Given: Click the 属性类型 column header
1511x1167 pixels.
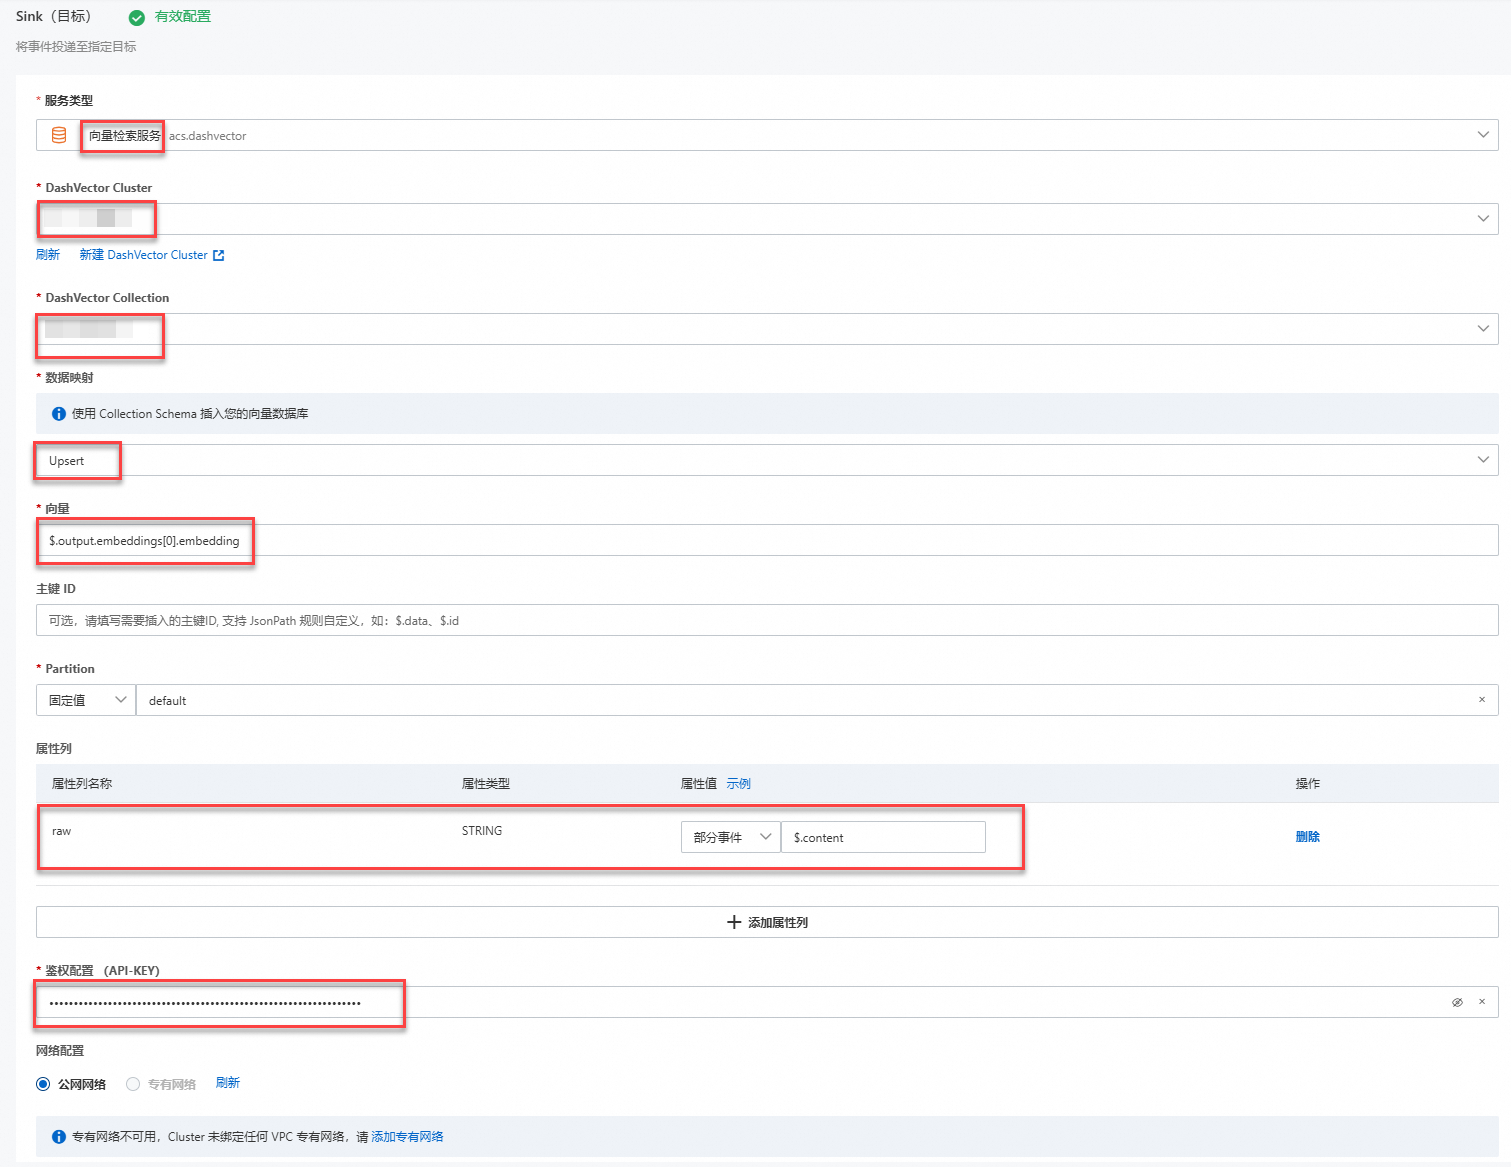Looking at the screenshot, I should 486,784.
